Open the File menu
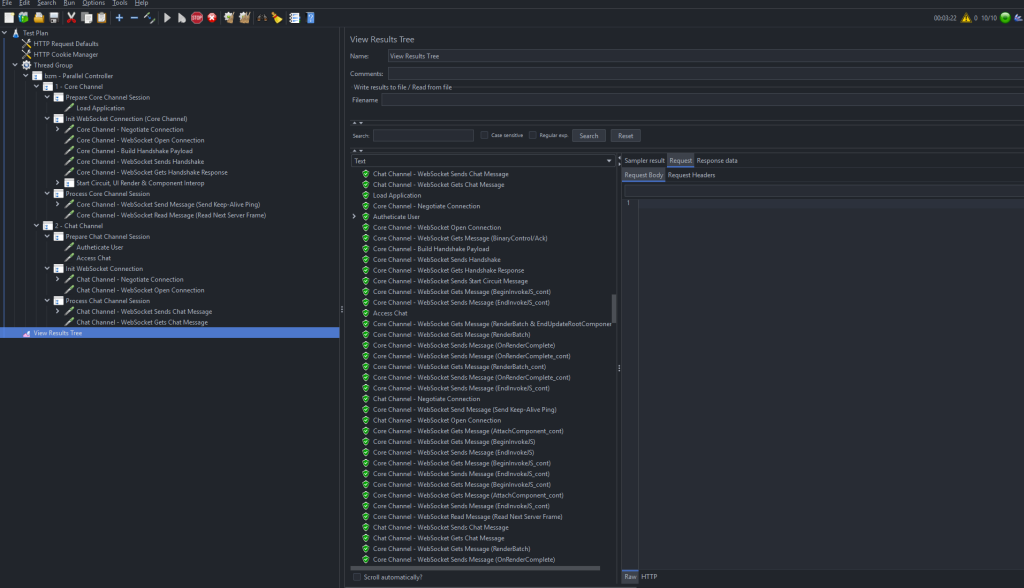This screenshot has height=588, width=1024. (x=7, y=3)
